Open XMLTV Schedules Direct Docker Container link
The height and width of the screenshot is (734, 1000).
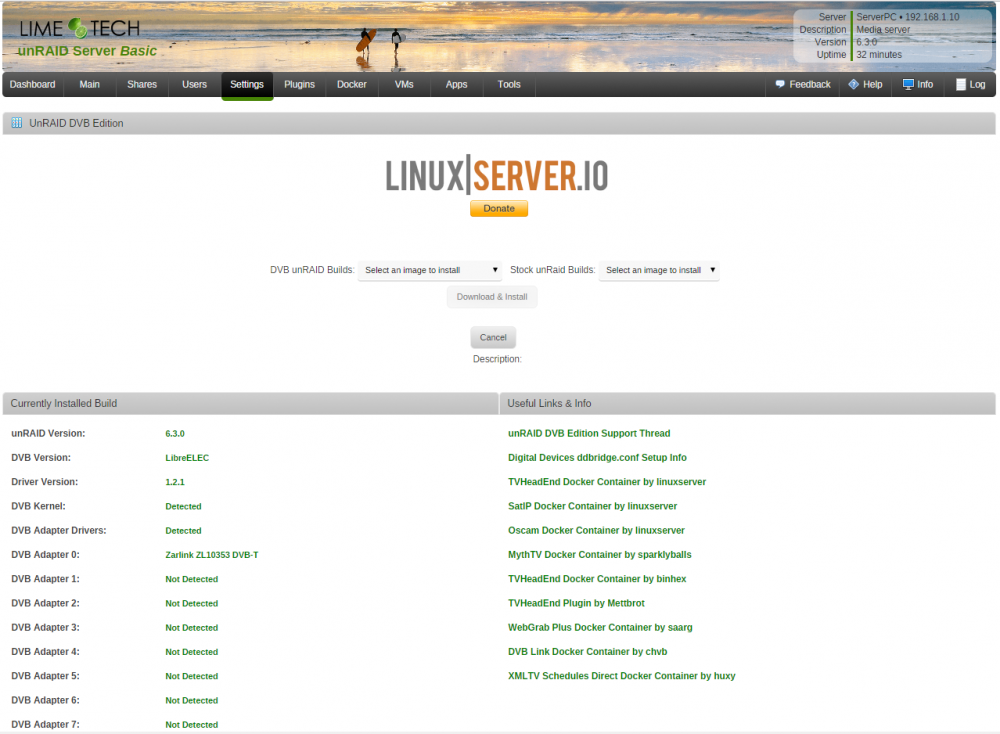tap(621, 676)
